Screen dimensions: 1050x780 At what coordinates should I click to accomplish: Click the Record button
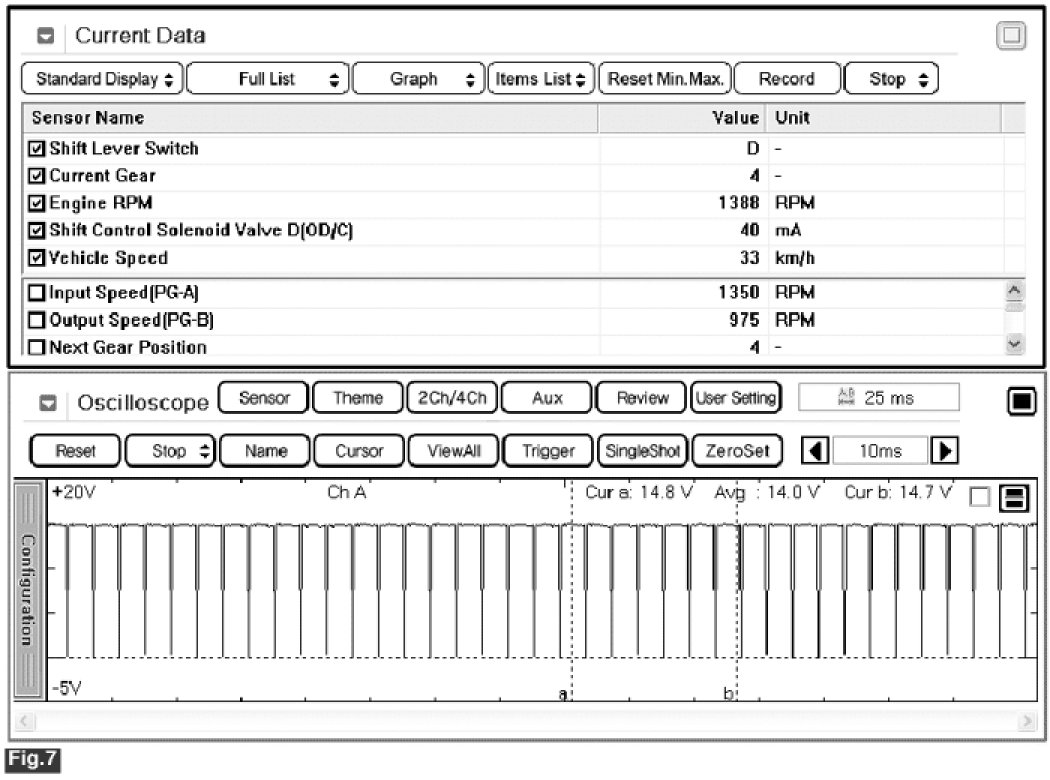pos(787,79)
